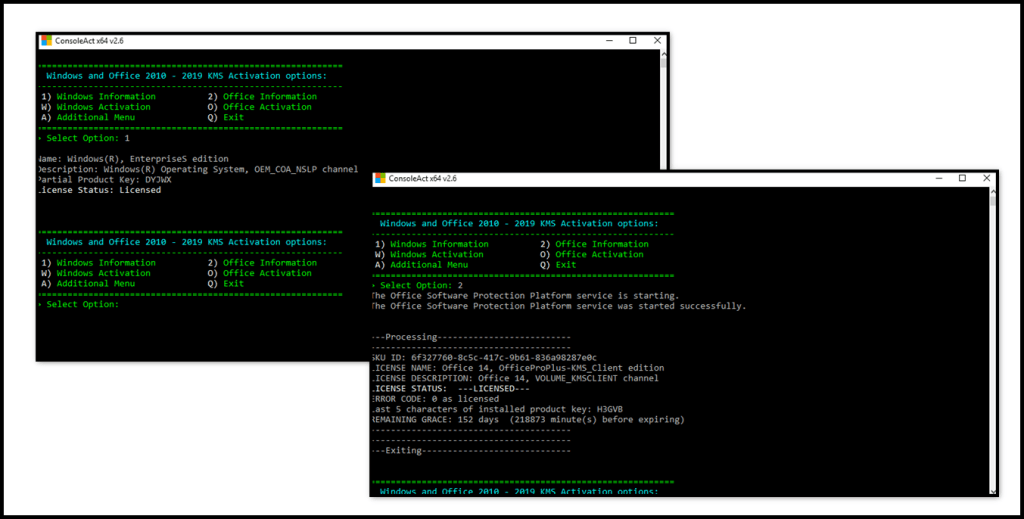Click the 'service was started successfully' line
Viewport: 1024px width, 519px height.
[559, 306]
